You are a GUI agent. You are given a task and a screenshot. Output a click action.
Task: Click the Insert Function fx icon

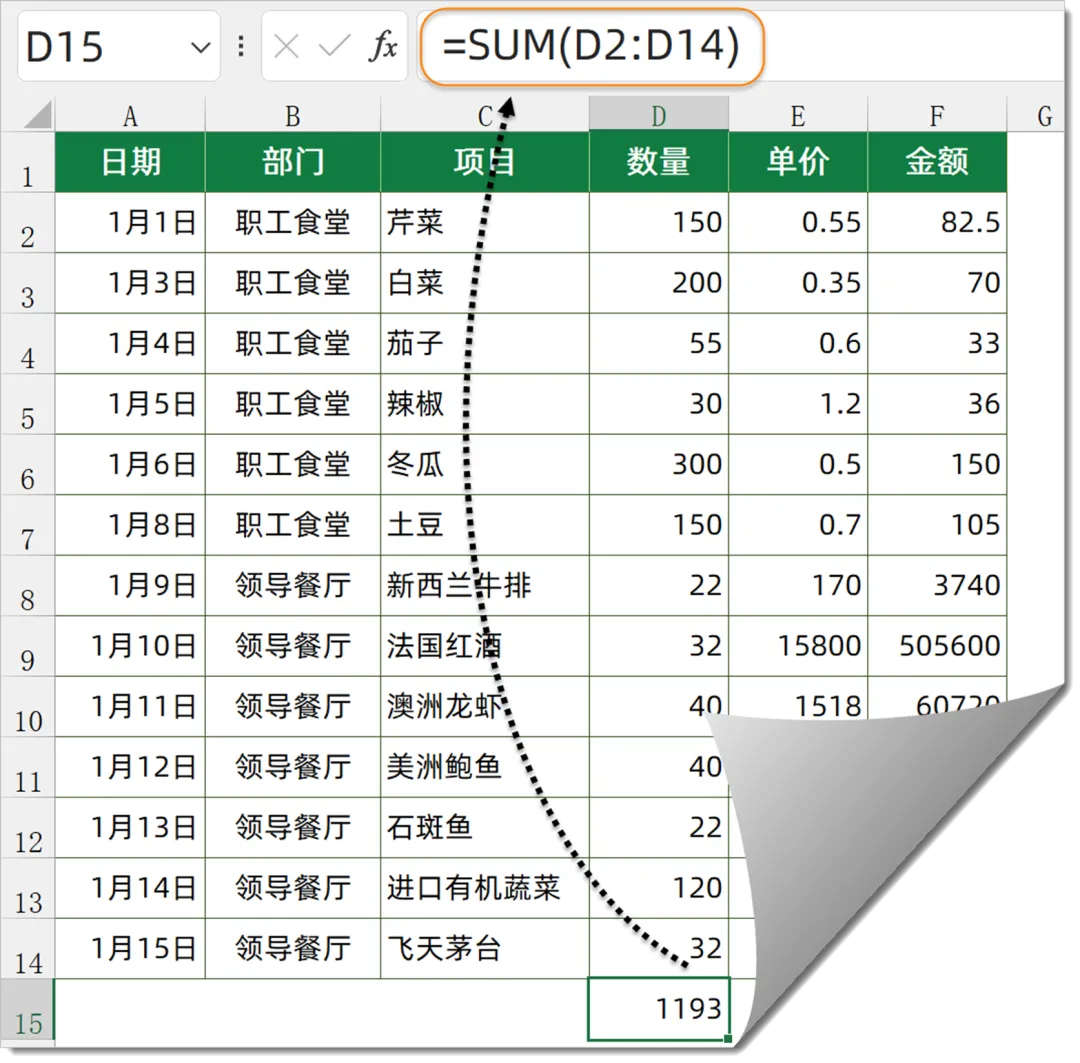(382, 47)
